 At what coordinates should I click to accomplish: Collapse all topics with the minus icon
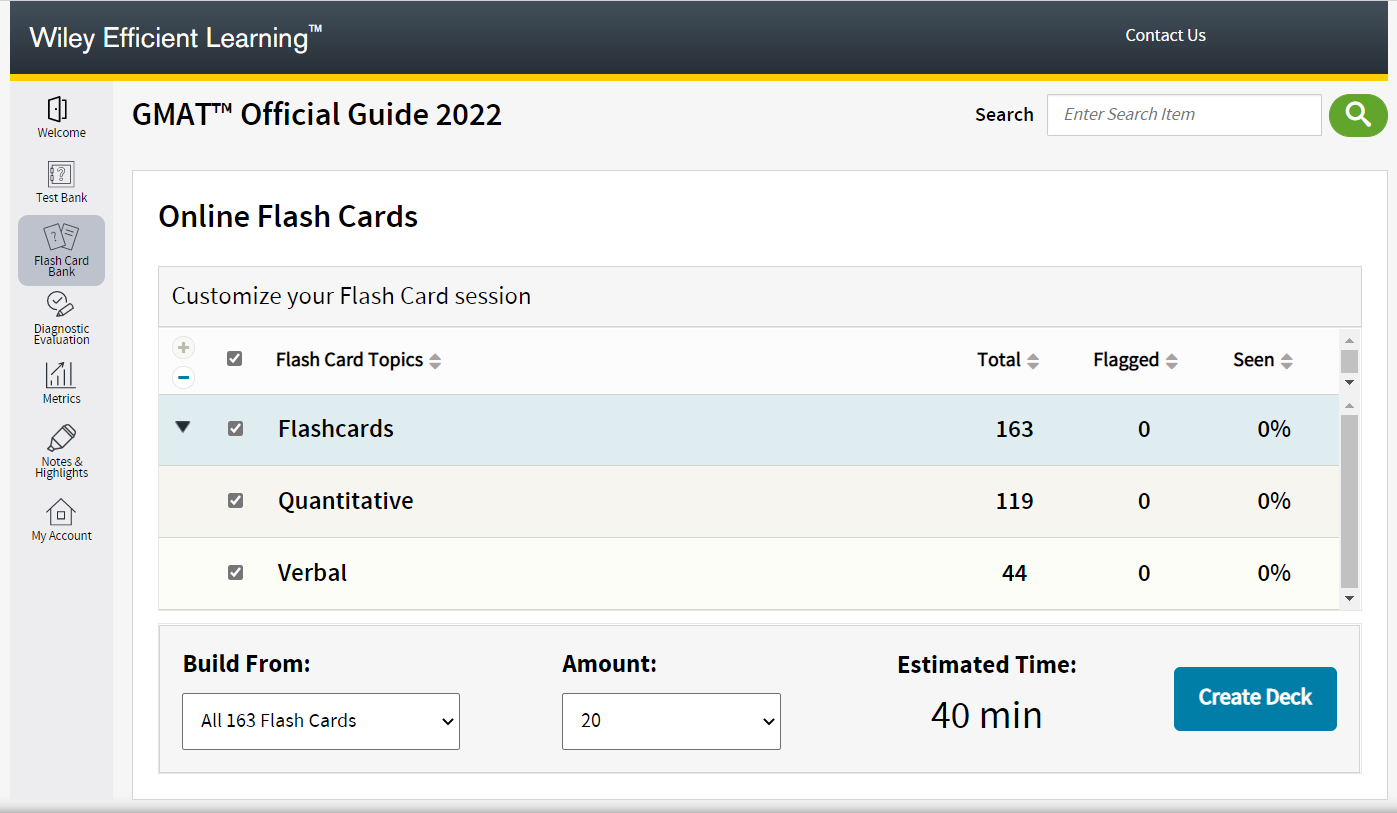183,377
